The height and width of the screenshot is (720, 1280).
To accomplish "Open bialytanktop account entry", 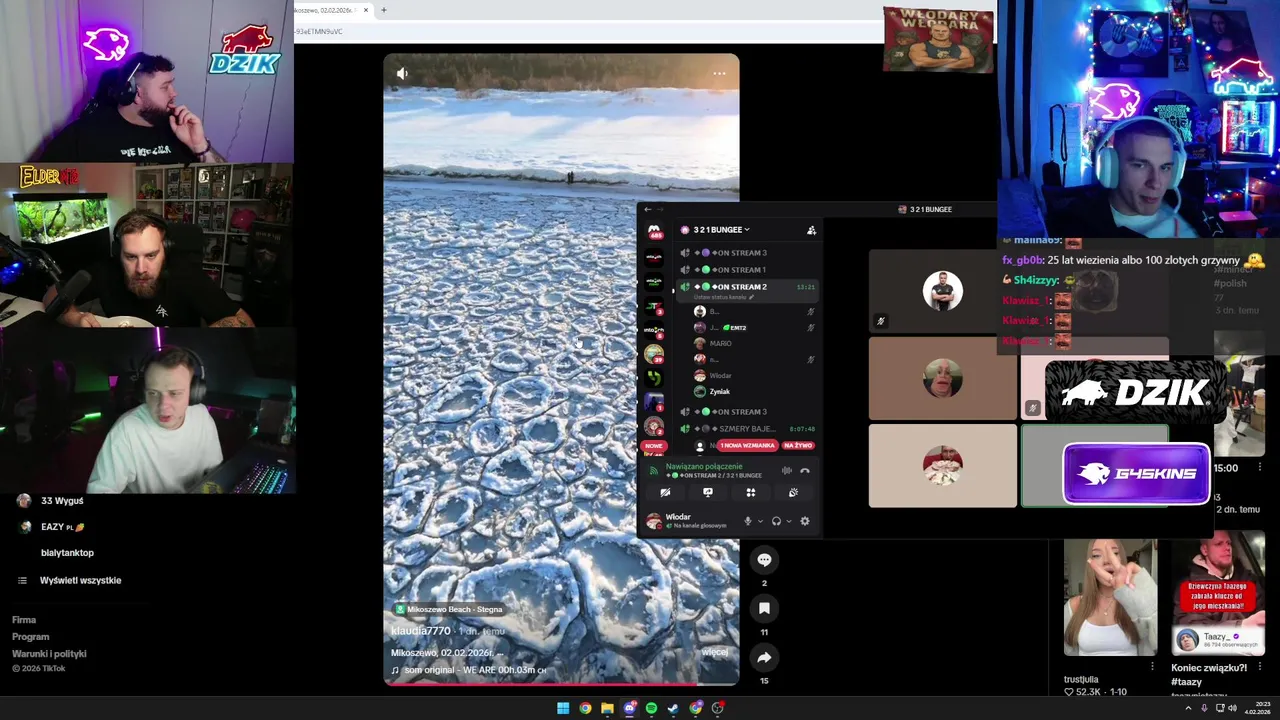I will click(67, 553).
